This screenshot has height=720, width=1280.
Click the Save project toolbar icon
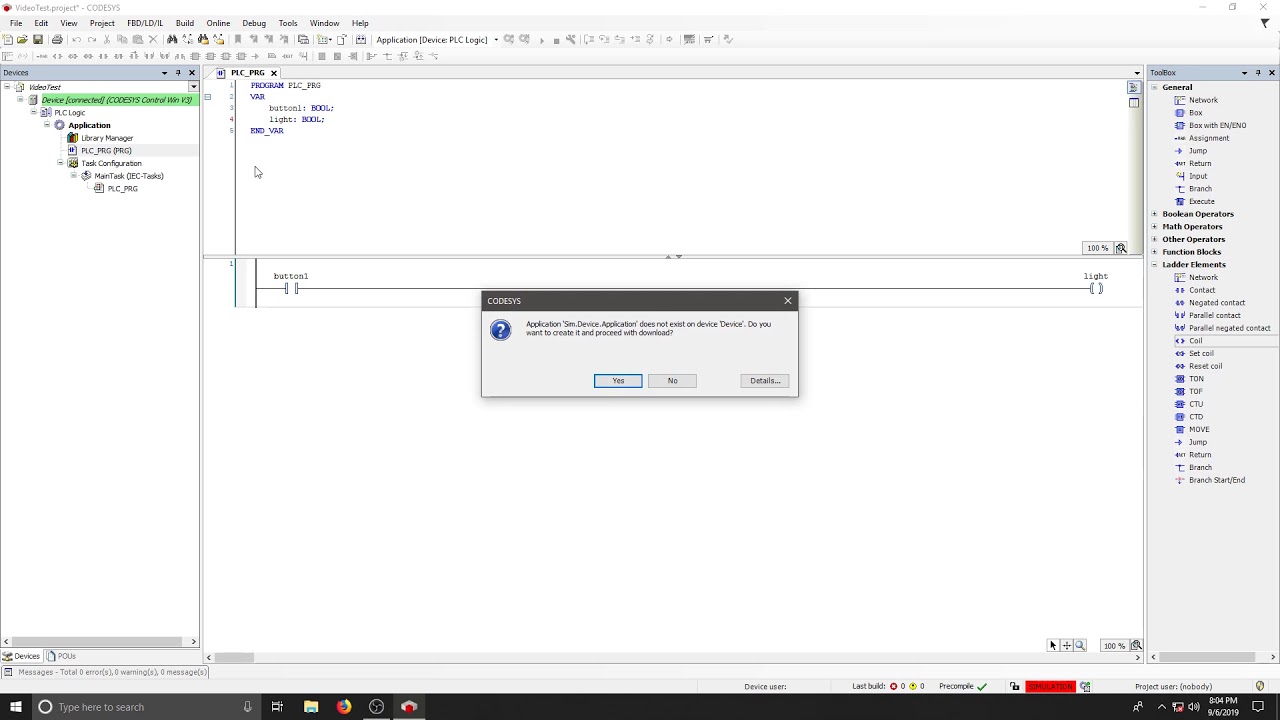click(38, 40)
